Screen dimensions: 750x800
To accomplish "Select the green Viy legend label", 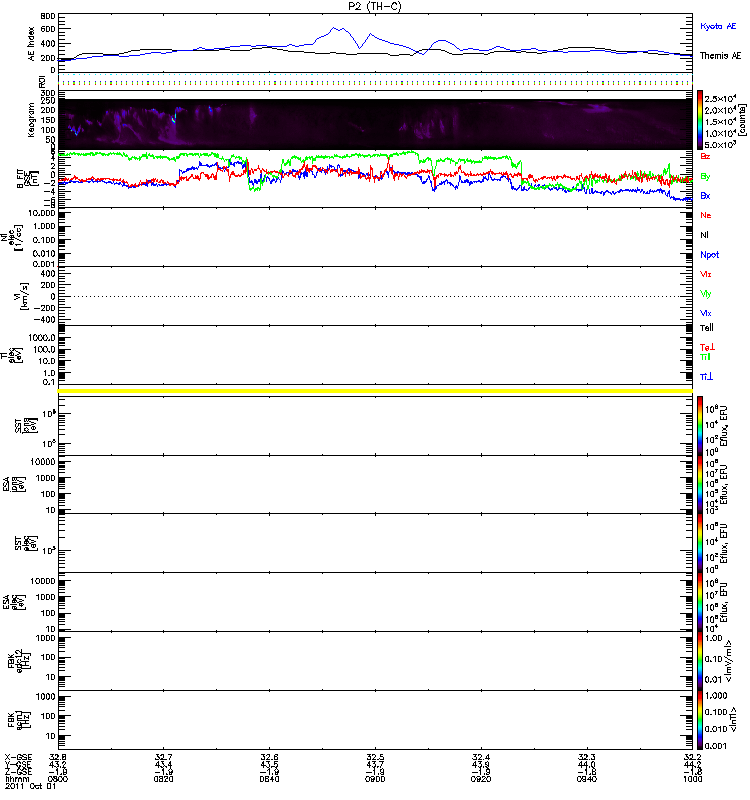I will [x=706, y=293].
